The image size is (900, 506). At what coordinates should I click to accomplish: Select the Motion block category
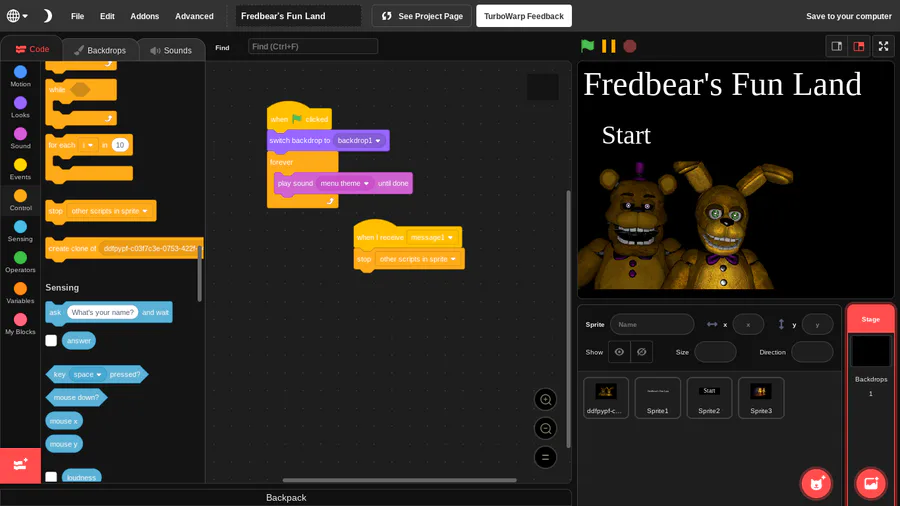20,76
